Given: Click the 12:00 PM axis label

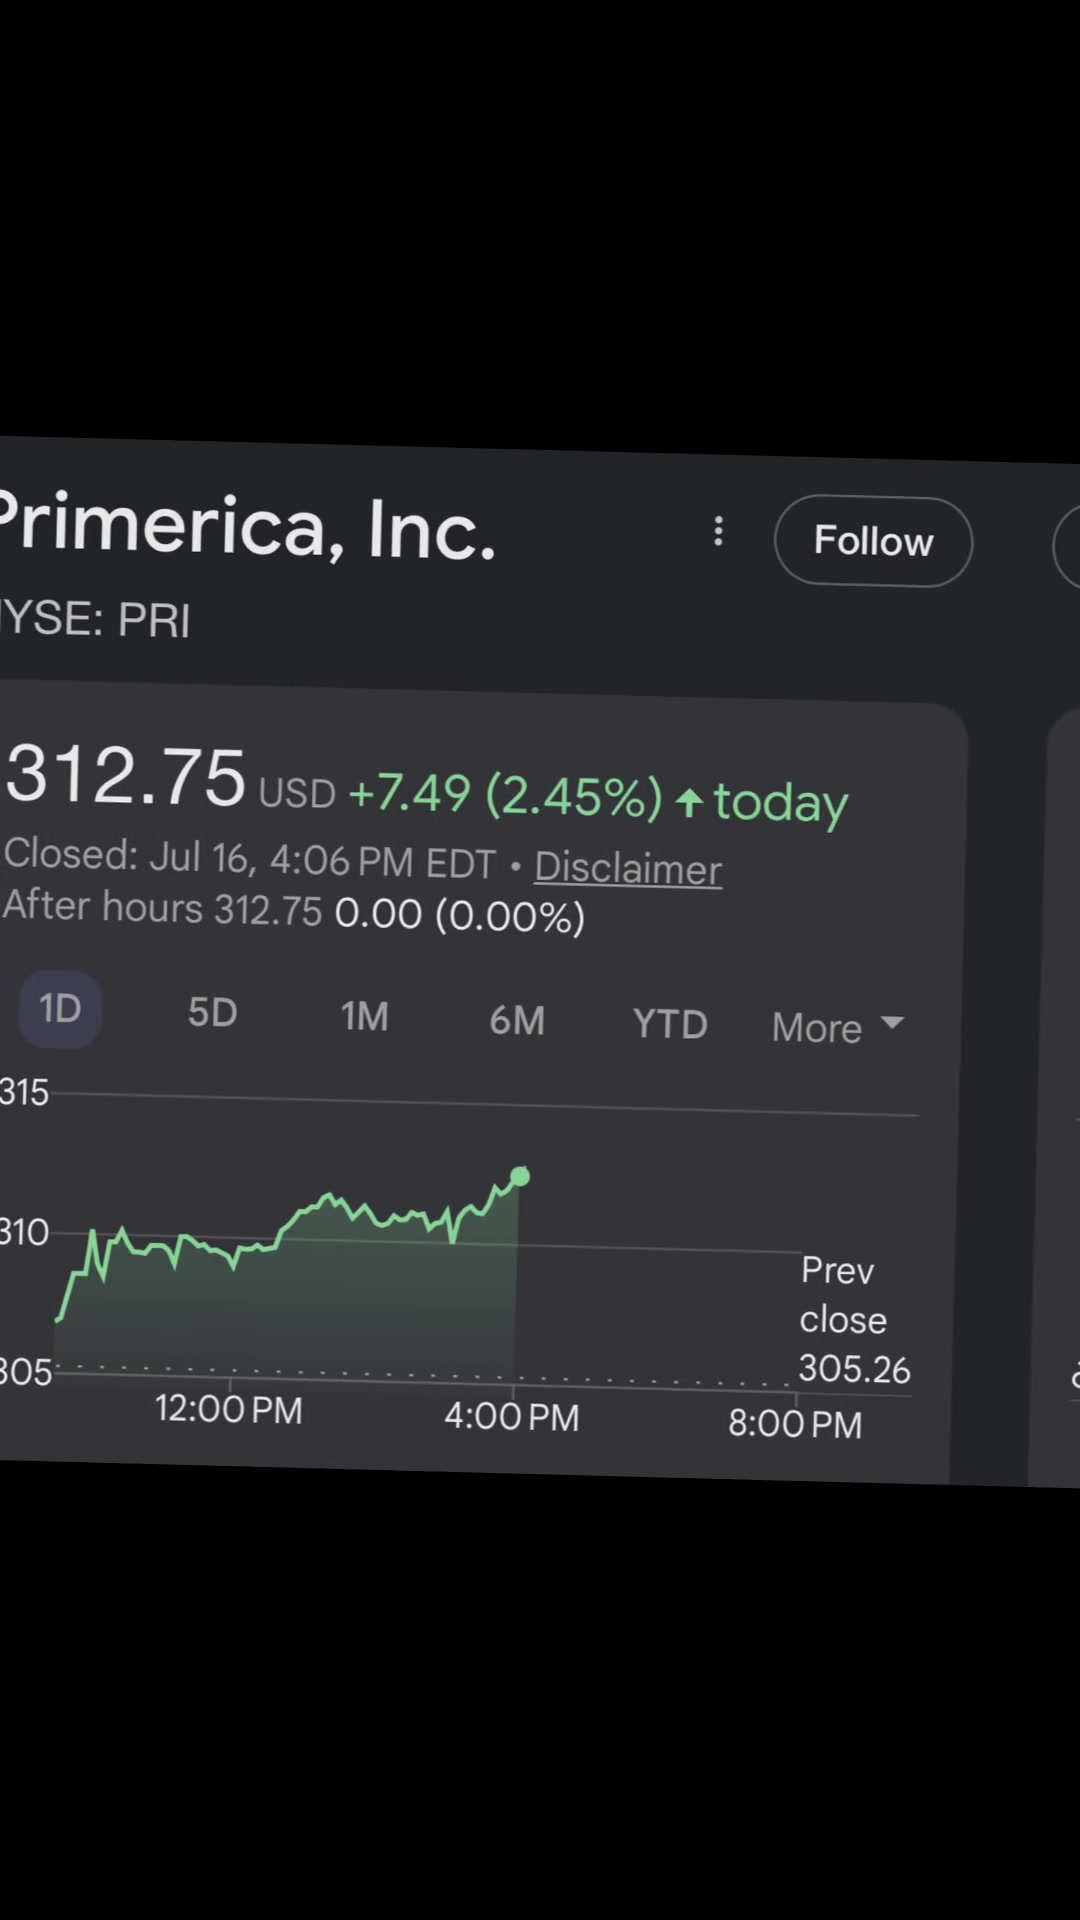Looking at the screenshot, I should click(x=228, y=1410).
